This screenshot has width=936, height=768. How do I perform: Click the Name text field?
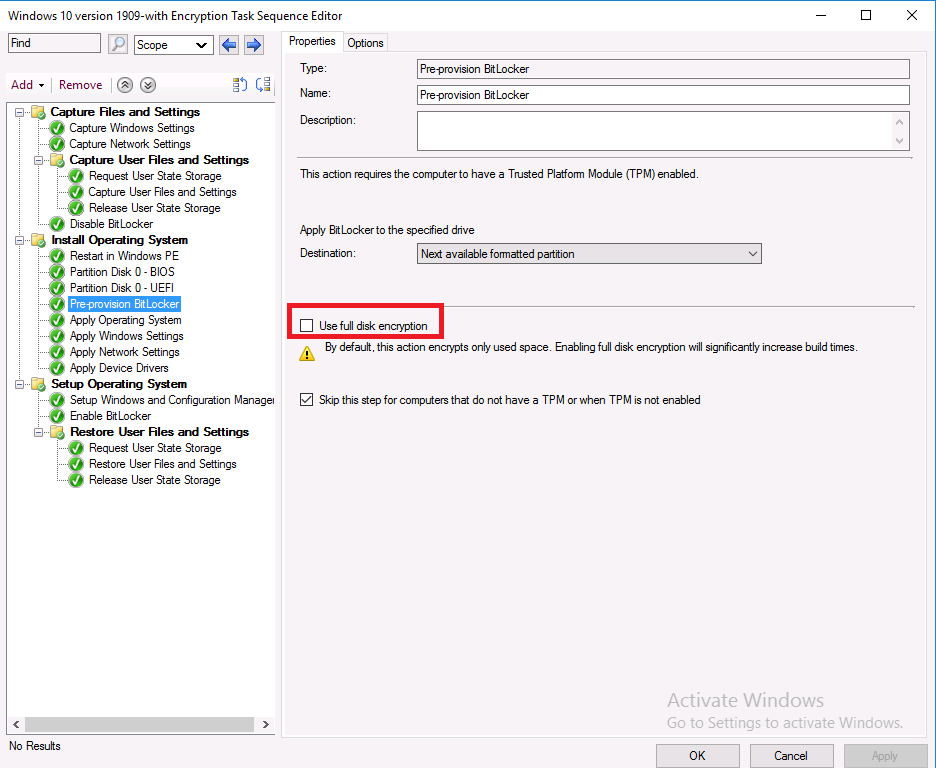pyautogui.click(x=663, y=95)
